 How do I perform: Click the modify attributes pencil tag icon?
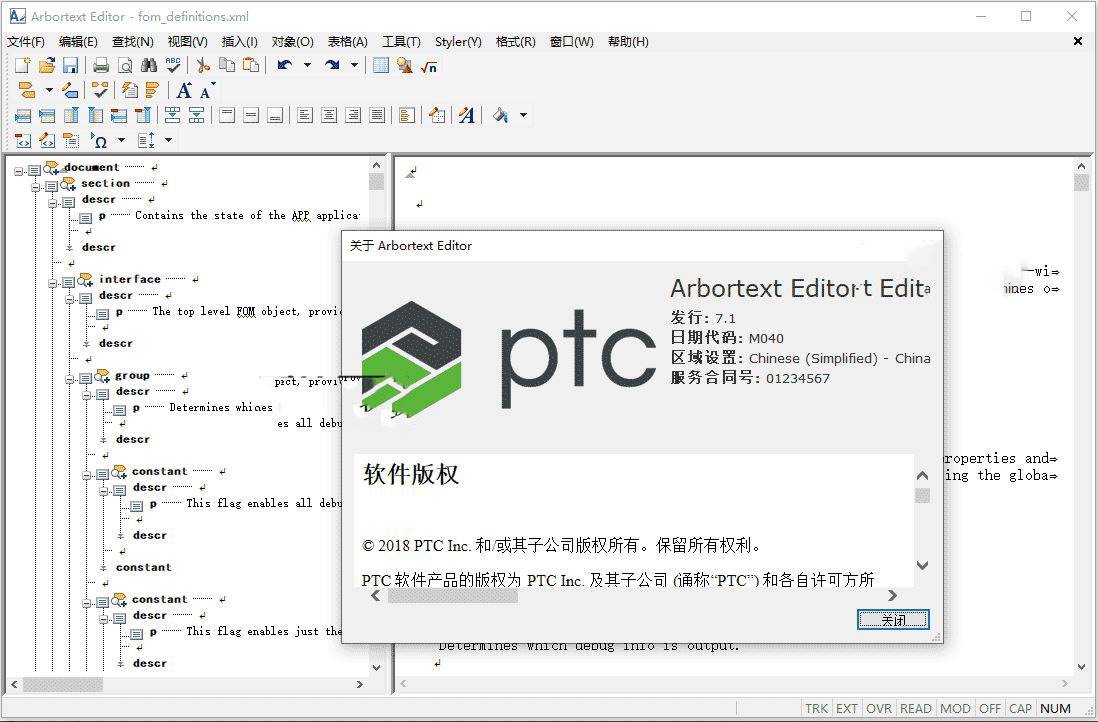click(70, 90)
